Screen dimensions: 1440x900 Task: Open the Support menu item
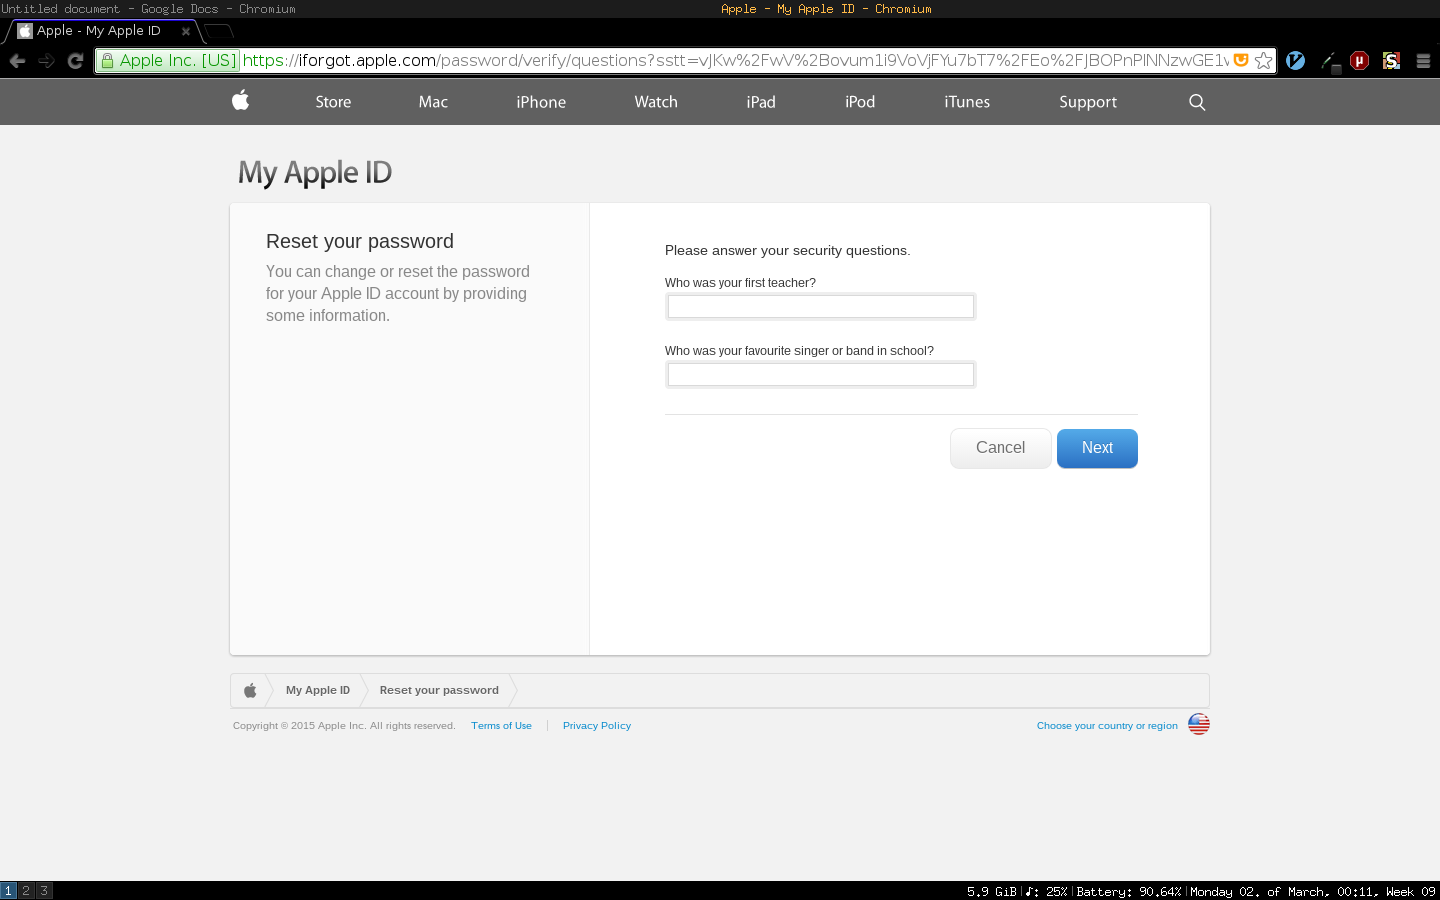click(x=1088, y=102)
